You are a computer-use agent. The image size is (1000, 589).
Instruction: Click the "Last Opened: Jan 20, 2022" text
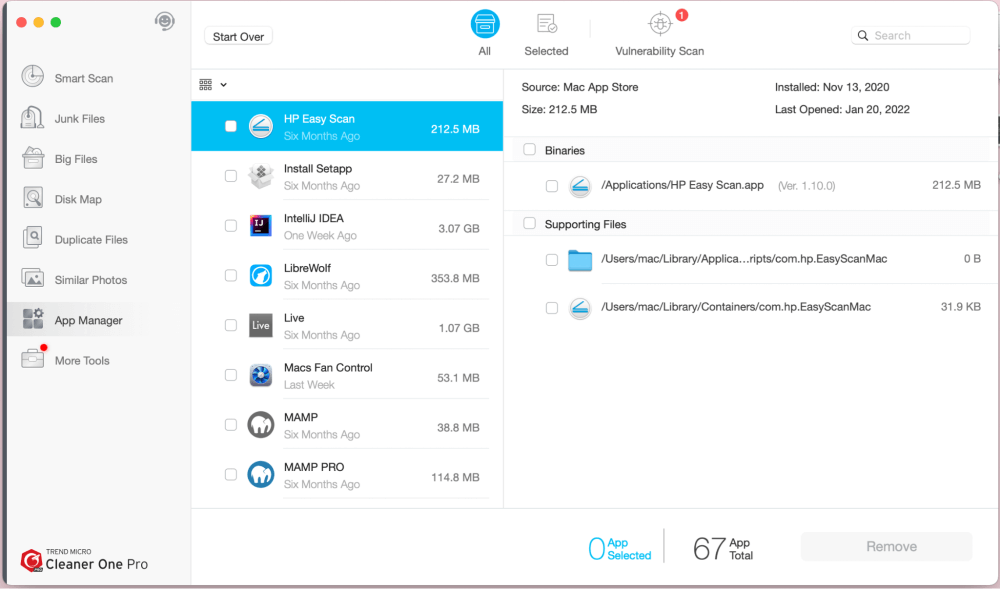tap(842, 110)
